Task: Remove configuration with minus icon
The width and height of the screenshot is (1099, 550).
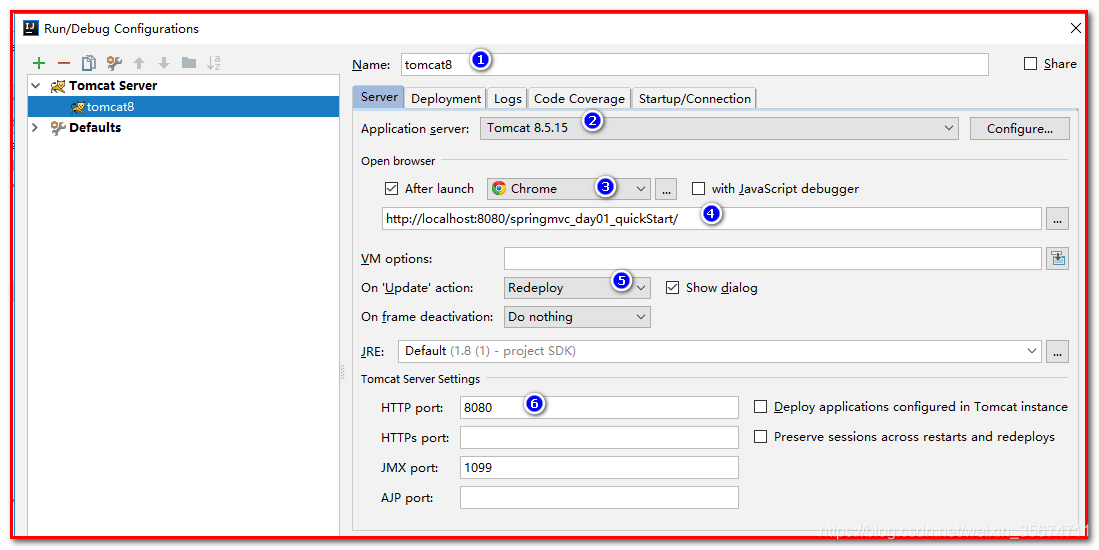Action: [64, 63]
